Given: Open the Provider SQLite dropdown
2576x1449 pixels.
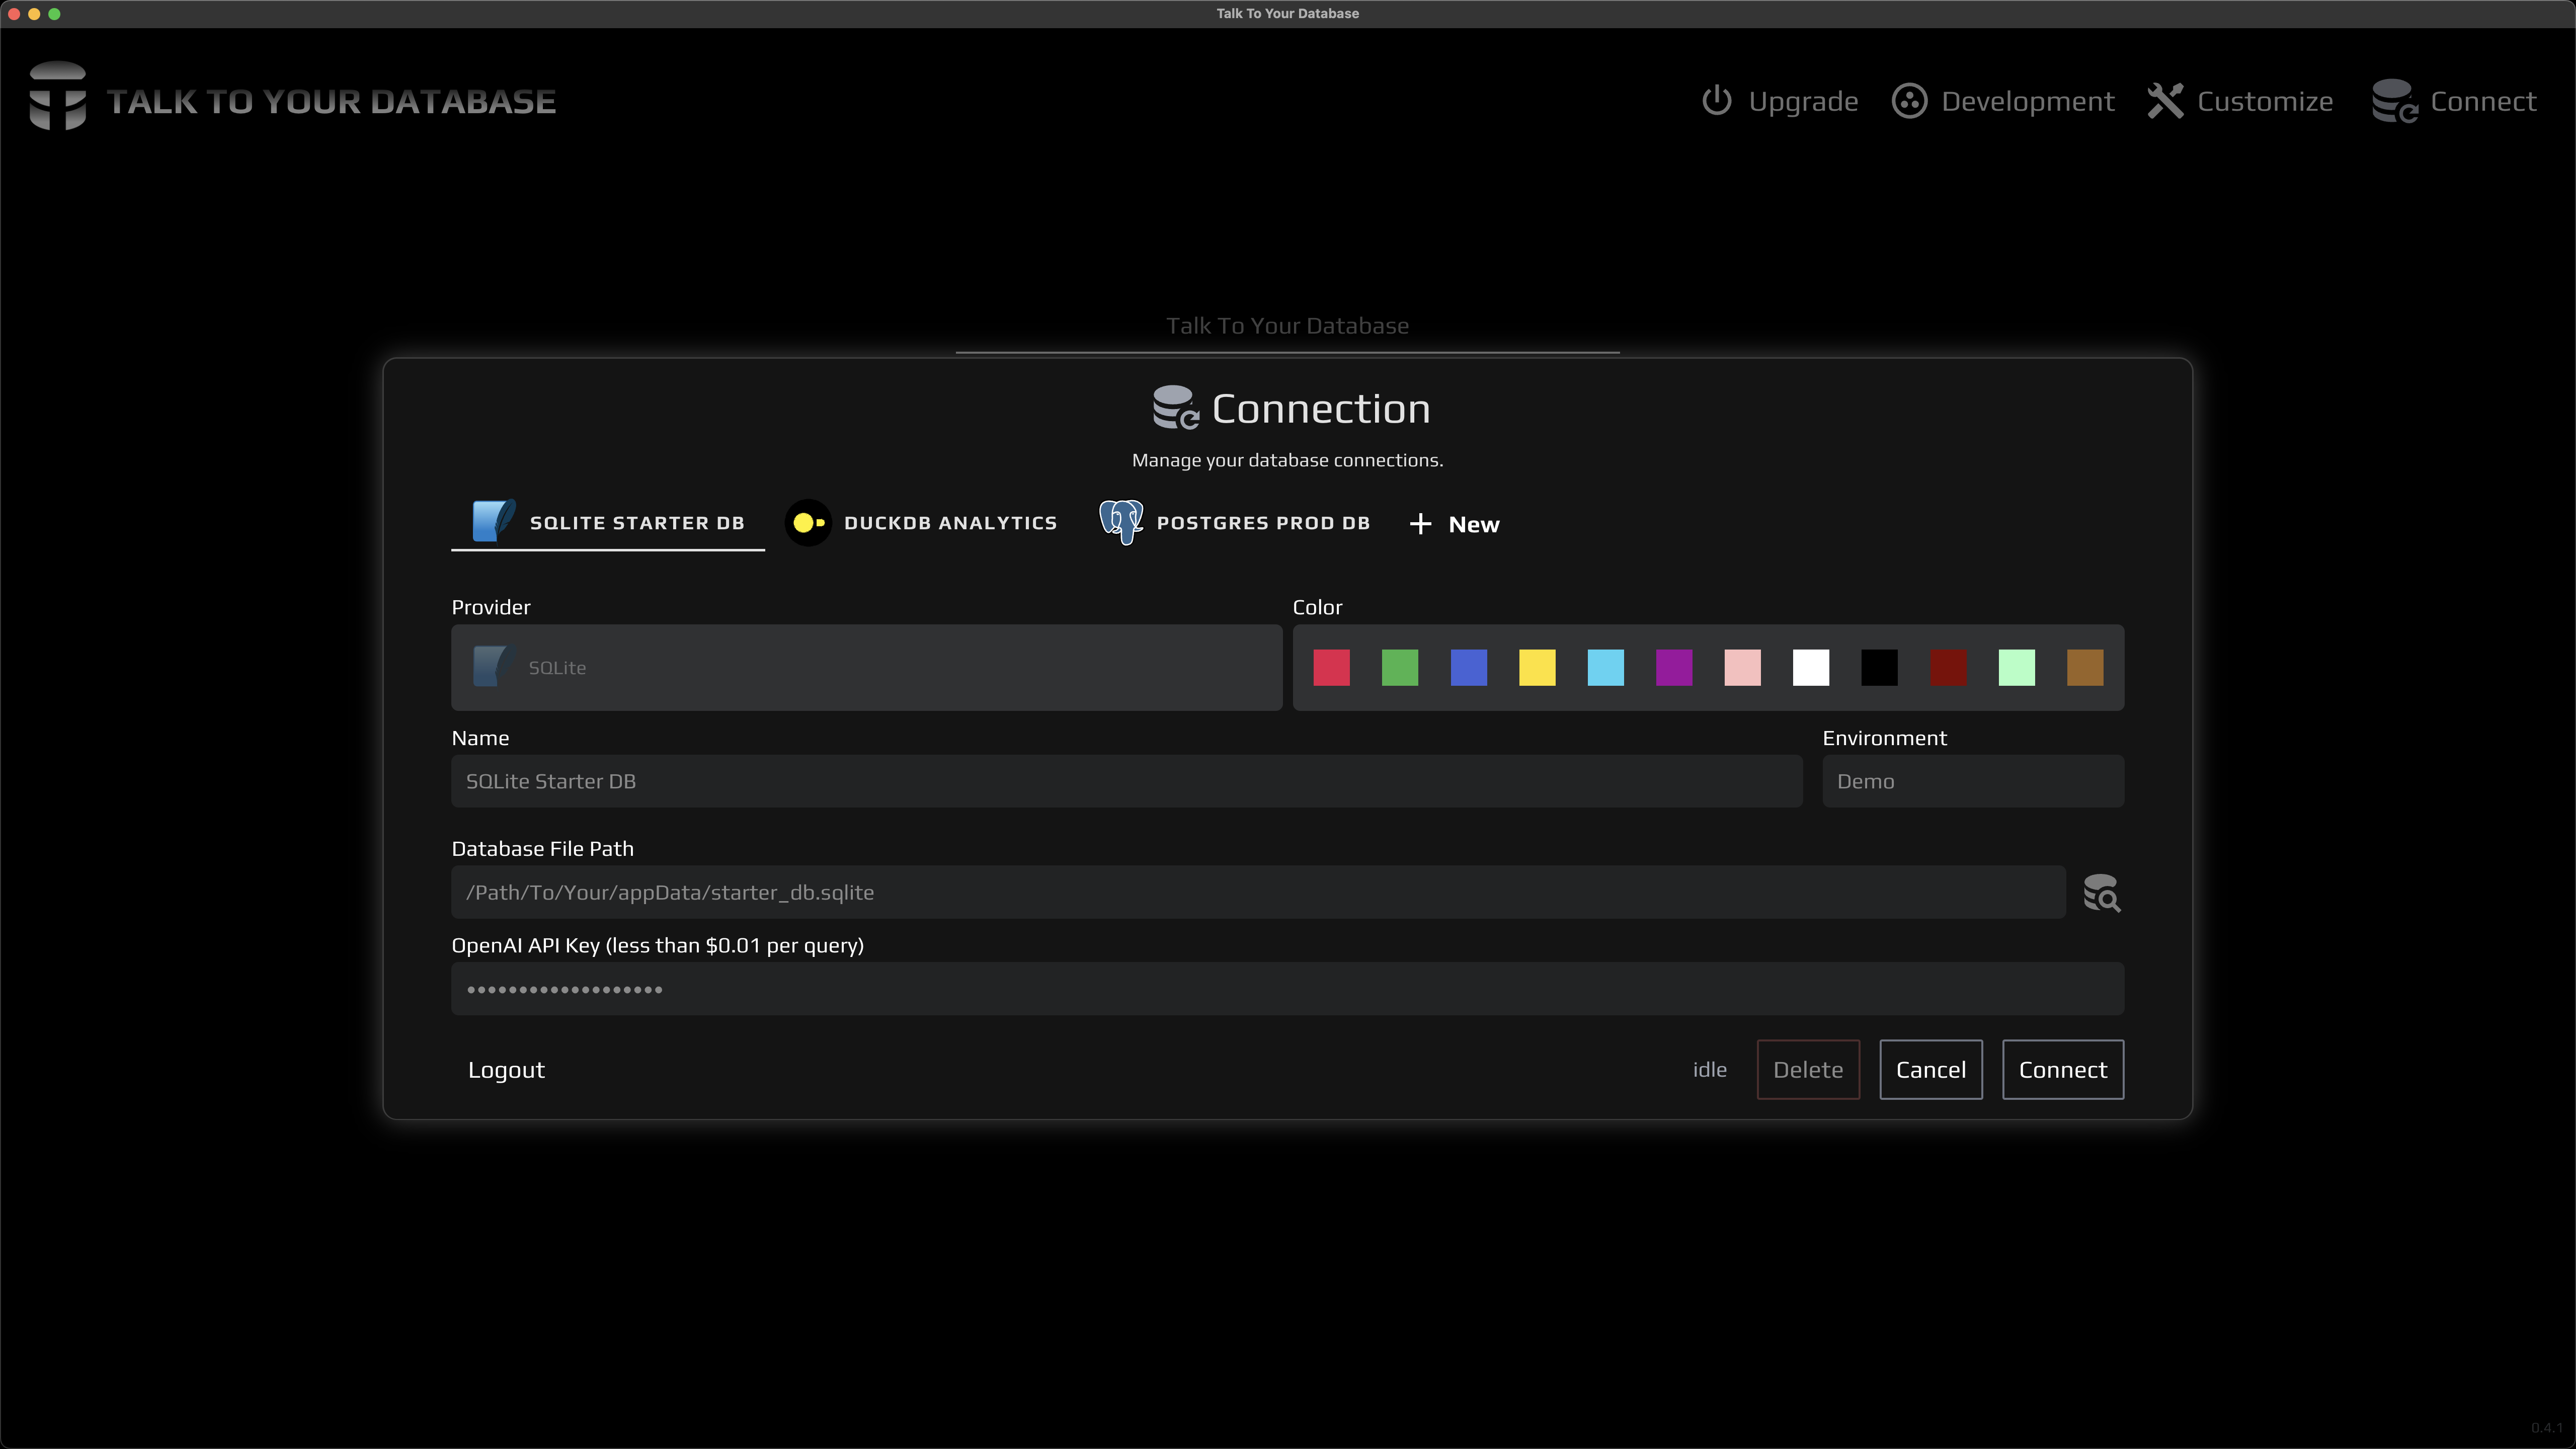Looking at the screenshot, I should [866, 668].
